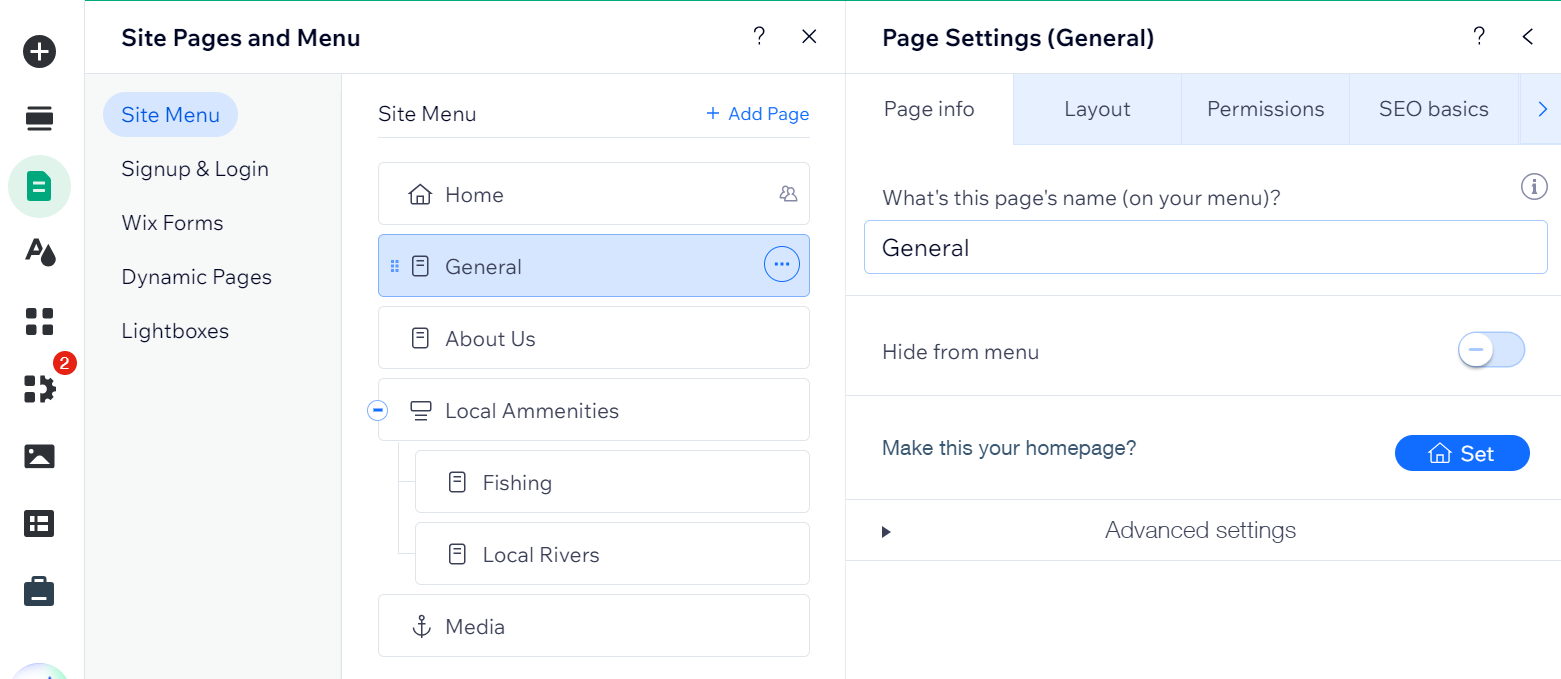Click the four-squares Add Apps sidebar icon
Screen dimensions: 1561x679
[38, 321]
